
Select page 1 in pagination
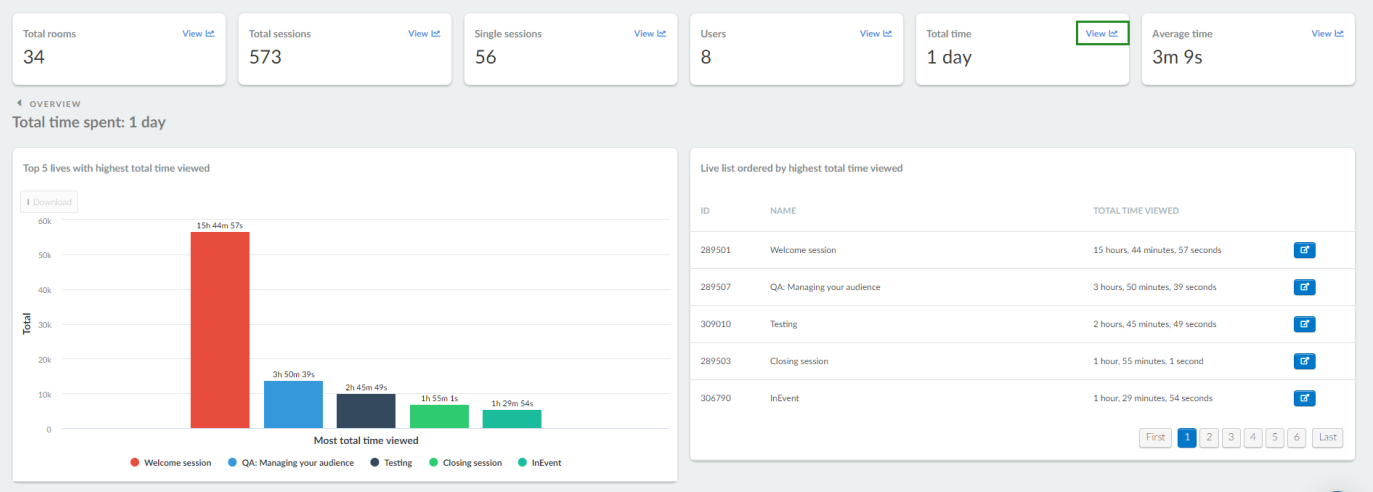[x=1187, y=437]
